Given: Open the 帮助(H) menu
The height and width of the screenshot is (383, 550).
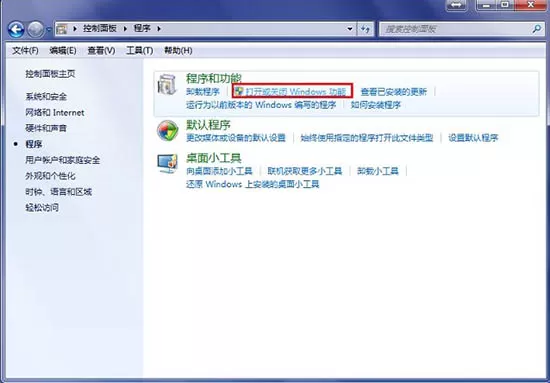Looking at the screenshot, I should (x=178, y=51).
